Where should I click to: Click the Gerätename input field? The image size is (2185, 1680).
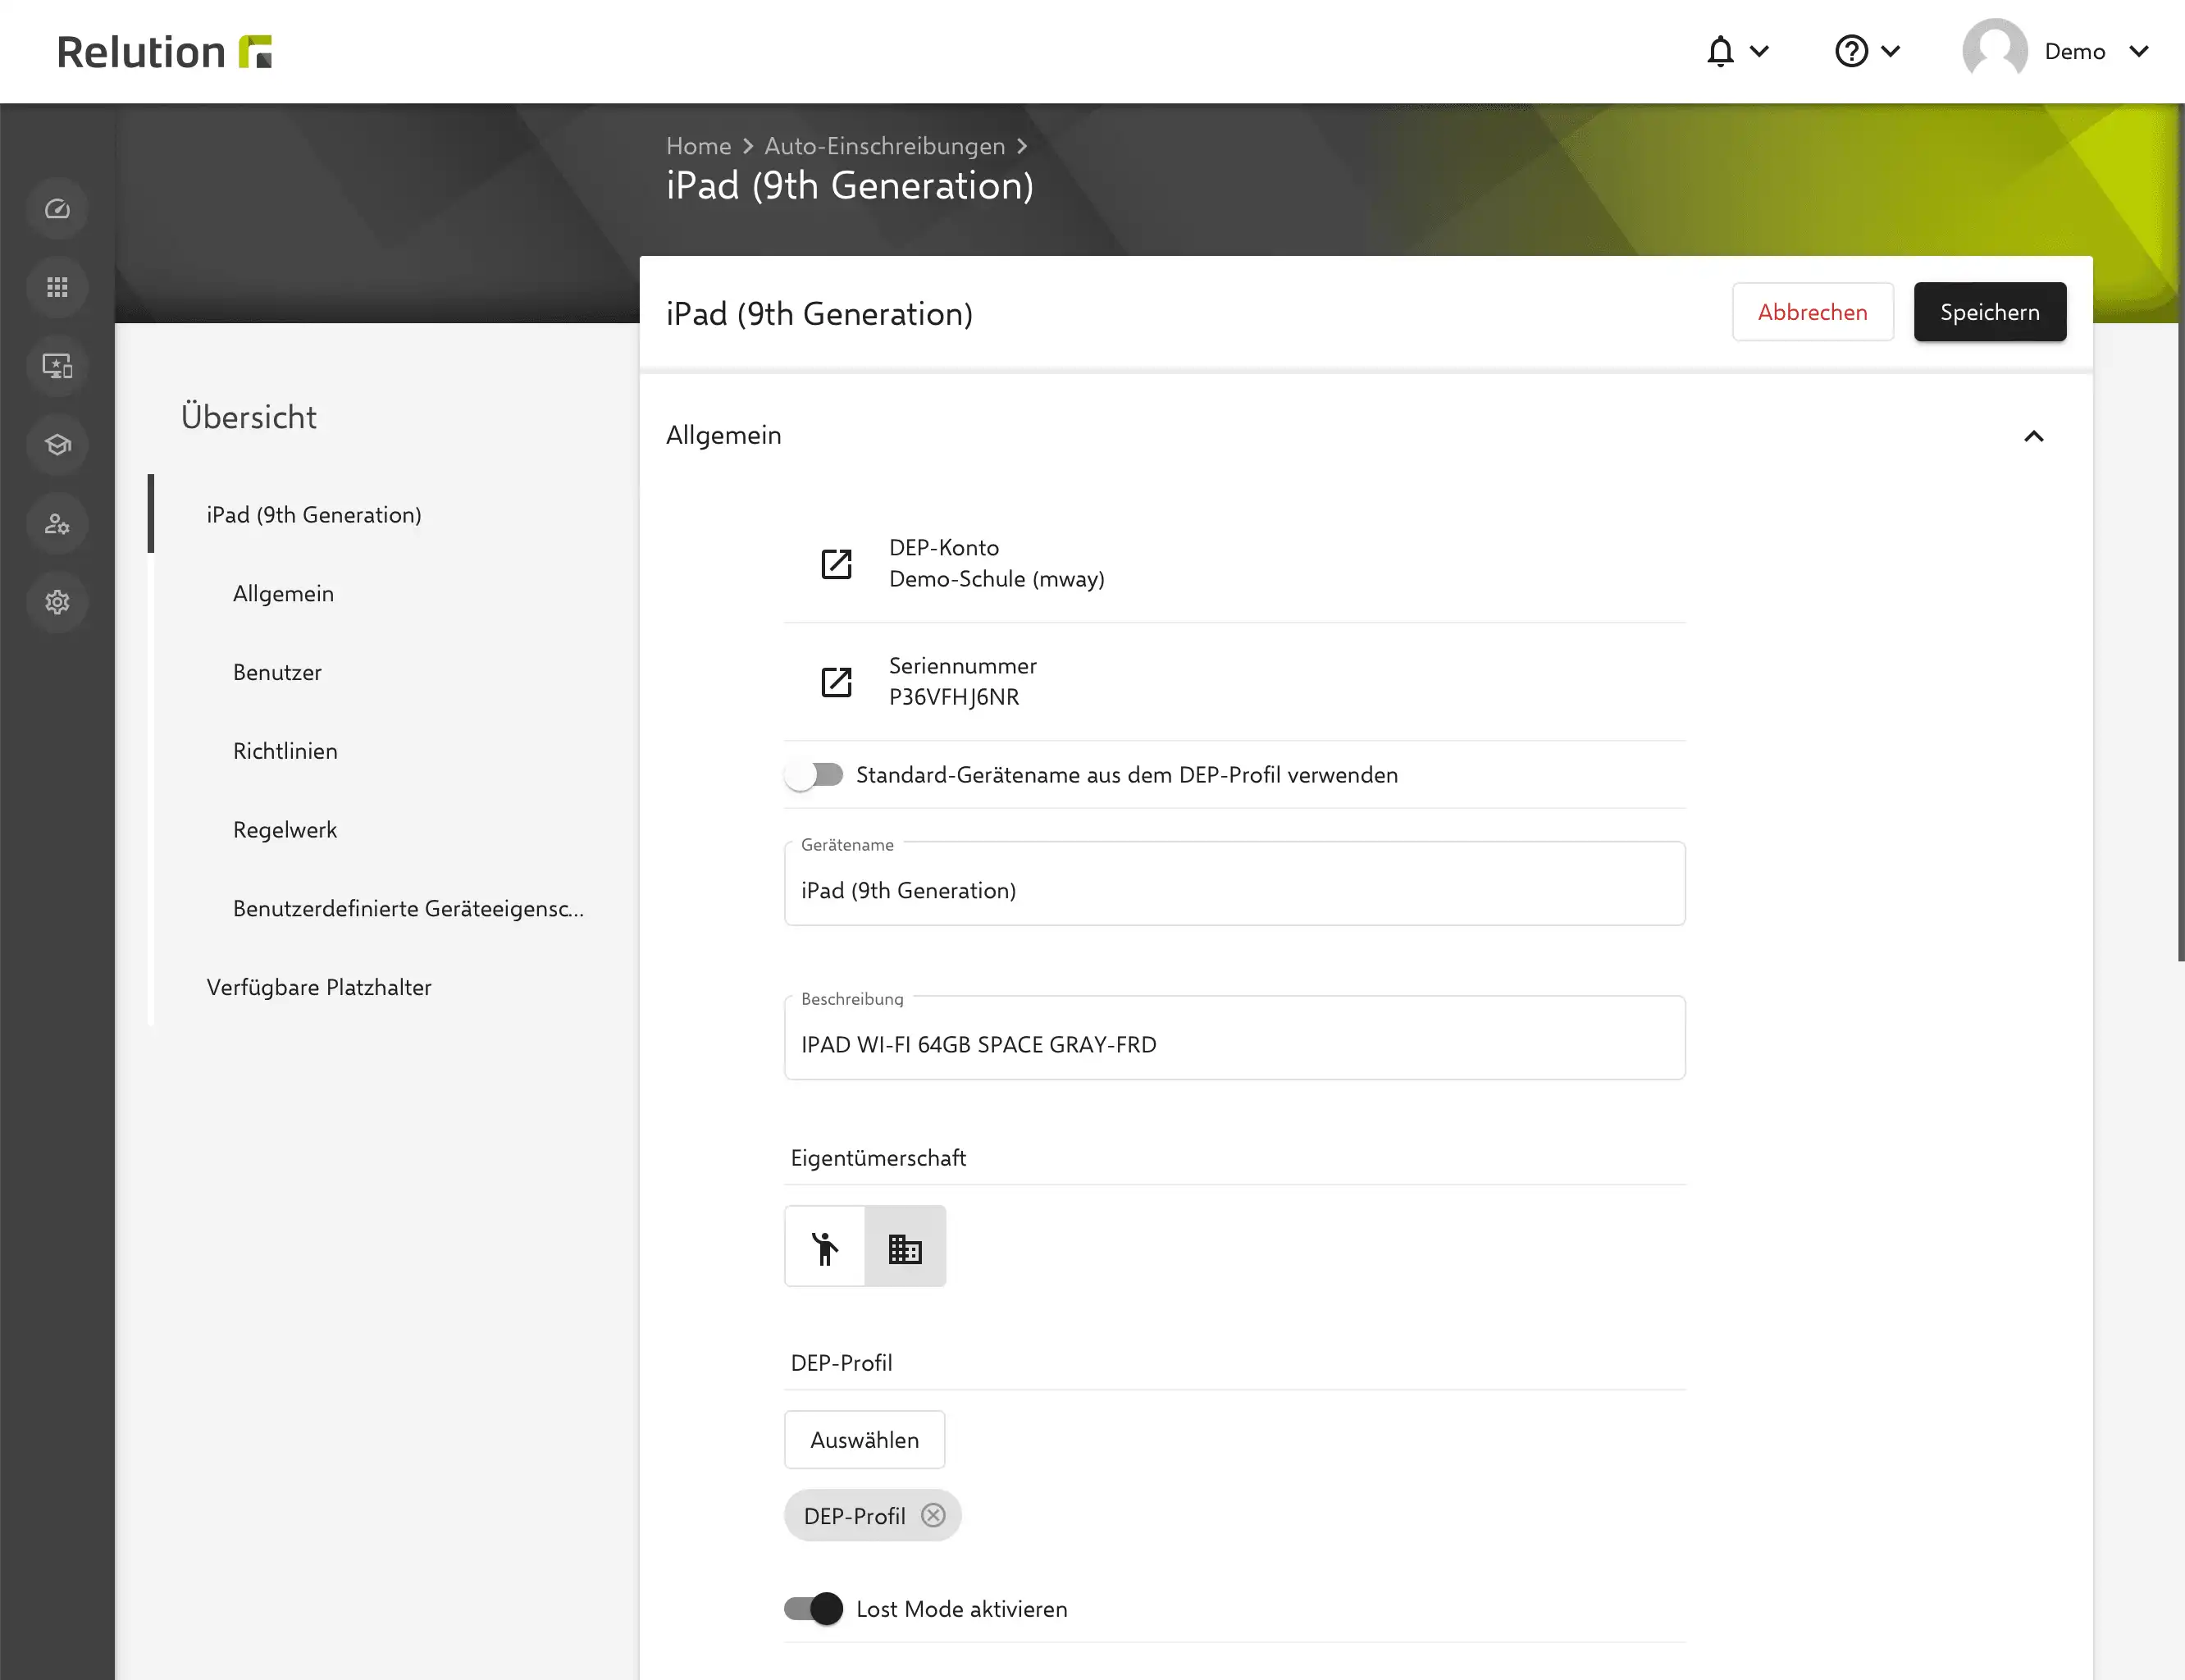1235,884
